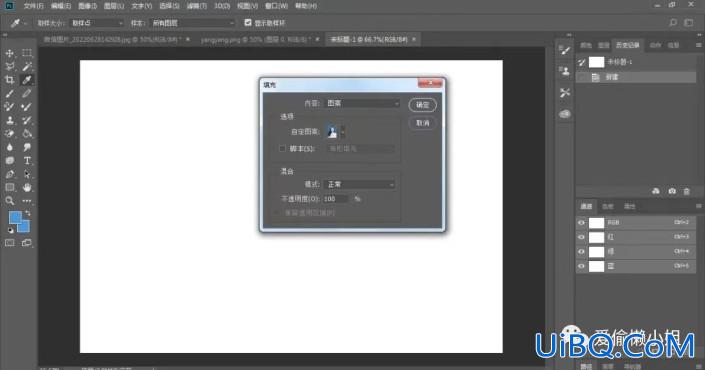Open tool preset picker arrow beside eyedropper
705x370 pixels.
point(25,23)
